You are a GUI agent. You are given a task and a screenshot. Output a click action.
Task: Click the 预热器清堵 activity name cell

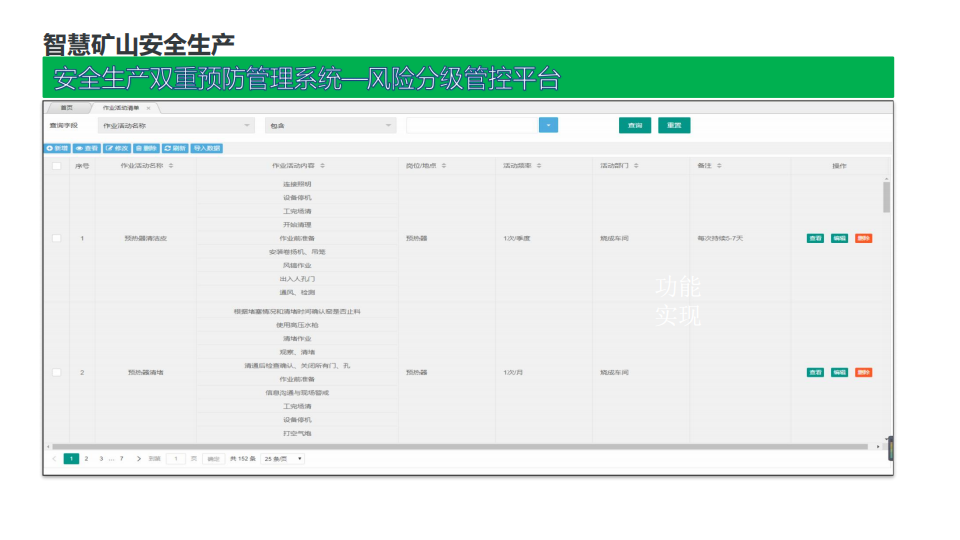pos(146,372)
